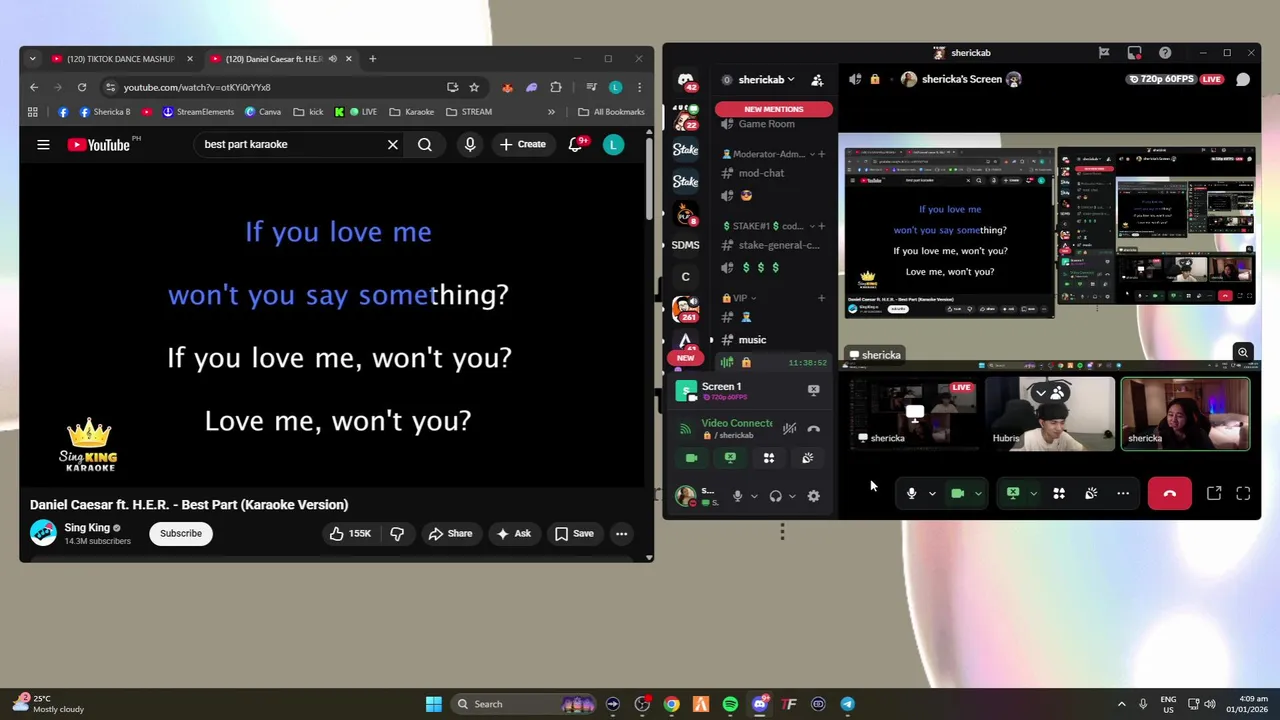
Task: Open Discord user settings gear
Action: coord(813,496)
